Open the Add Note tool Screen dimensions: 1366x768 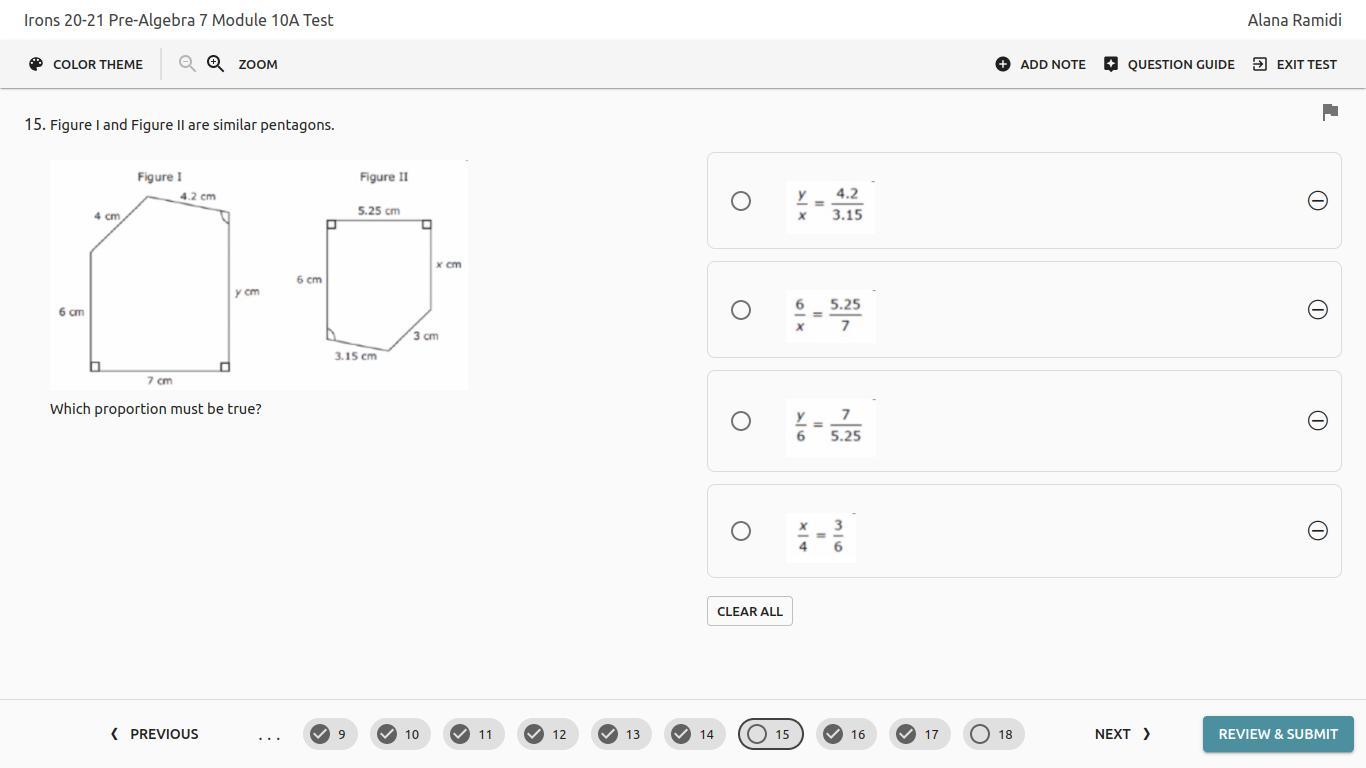1040,64
